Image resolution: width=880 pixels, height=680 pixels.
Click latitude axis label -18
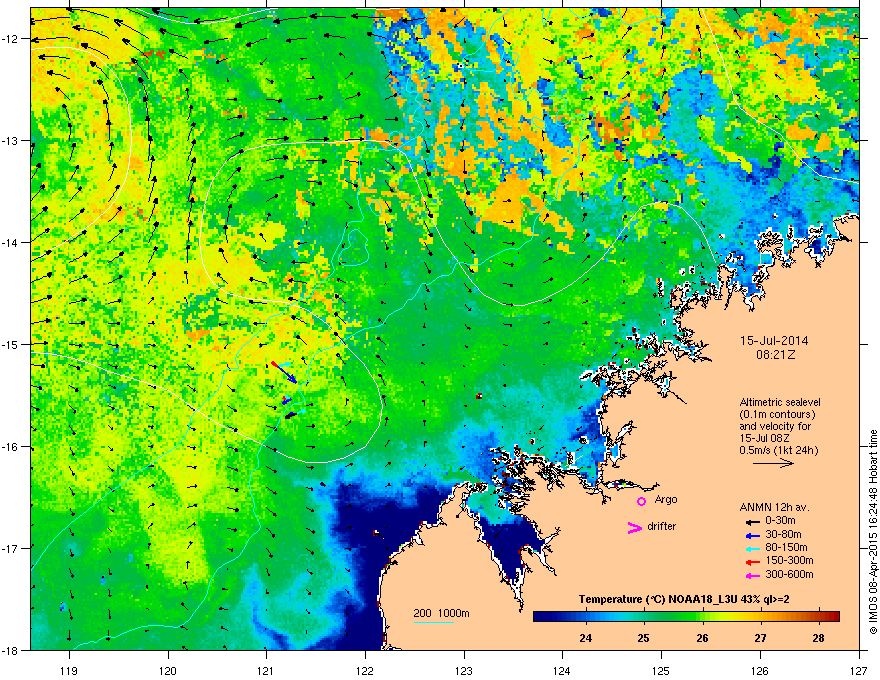click(x=11, y=650)
